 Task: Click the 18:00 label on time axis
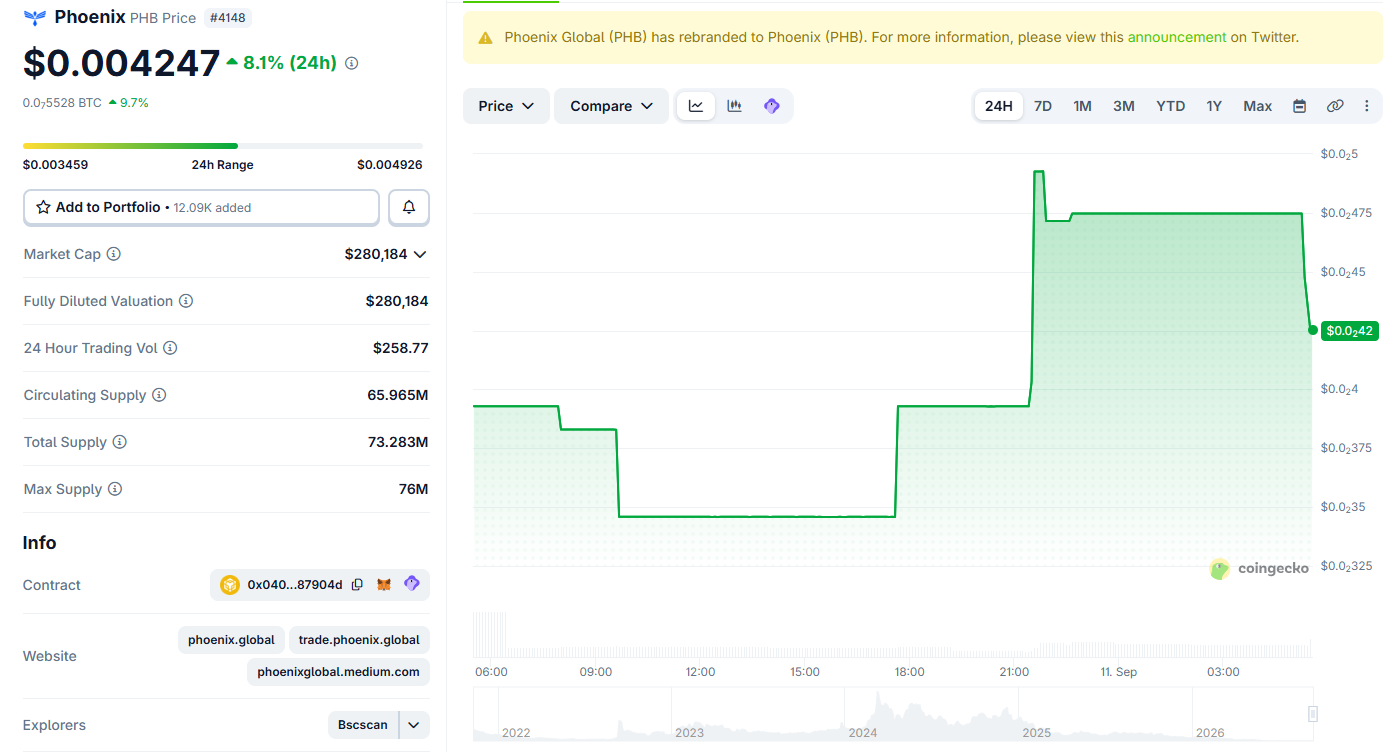click(910, 672)
